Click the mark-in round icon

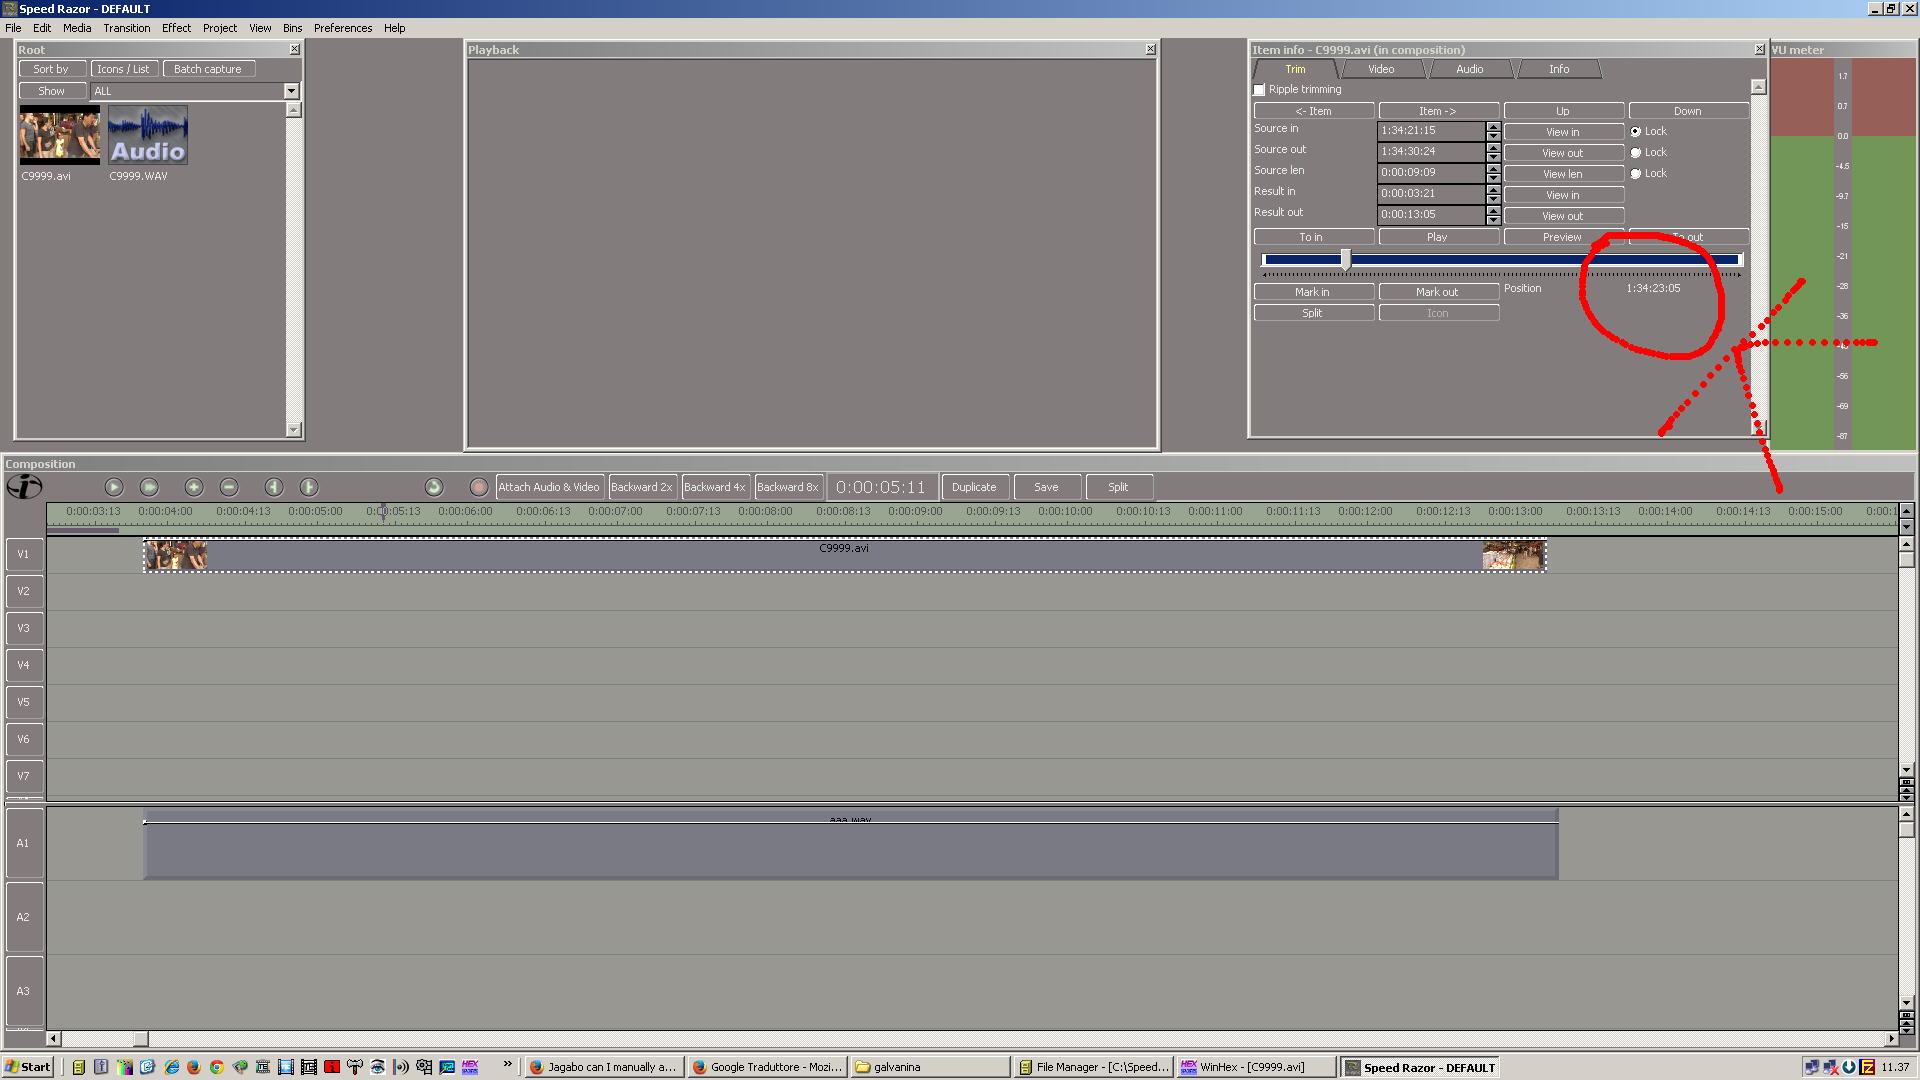tap(274, 487)
